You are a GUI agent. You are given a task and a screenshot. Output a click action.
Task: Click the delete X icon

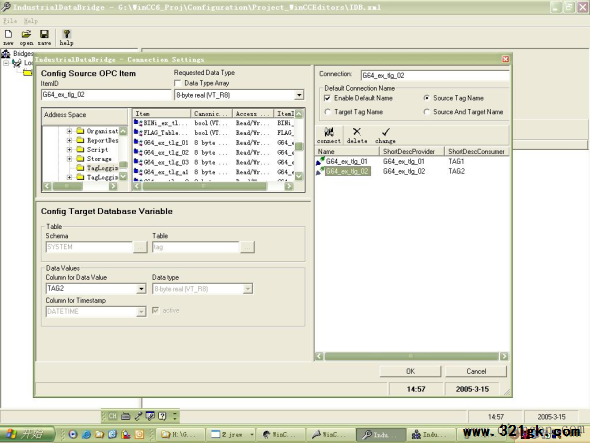(x=357, y=132)
